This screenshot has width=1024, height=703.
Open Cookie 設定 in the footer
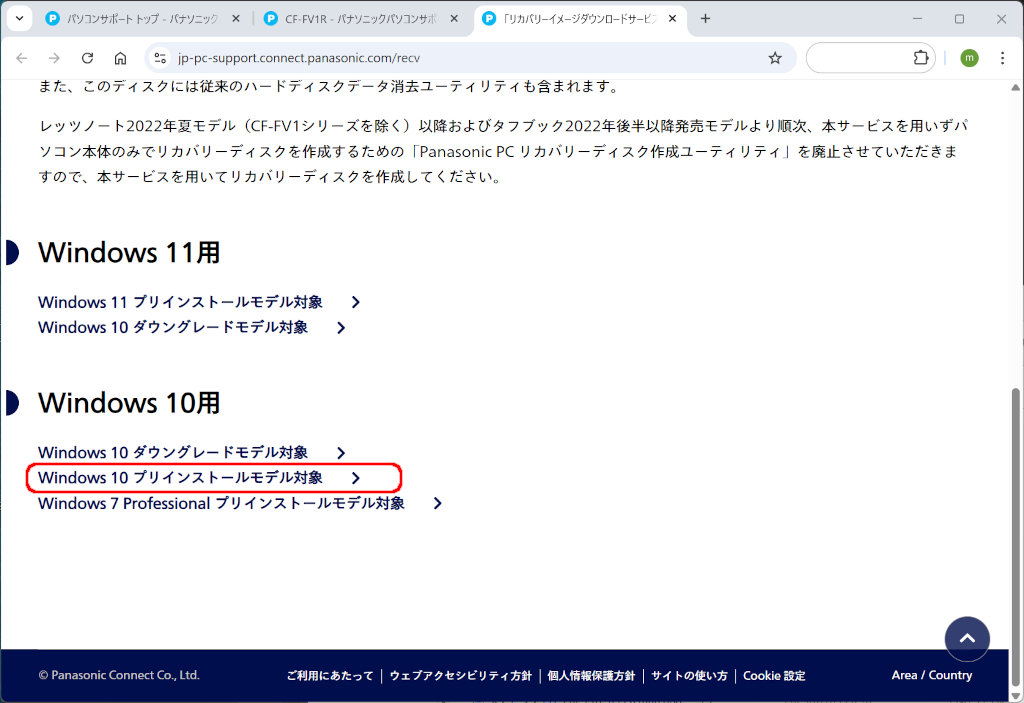[x=774, y=676]
